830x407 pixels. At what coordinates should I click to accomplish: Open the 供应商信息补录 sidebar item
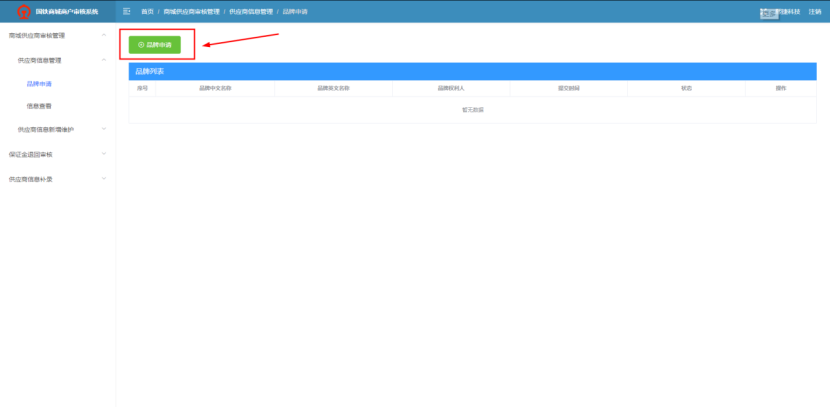pyautogui.click(x=30, y=179)
